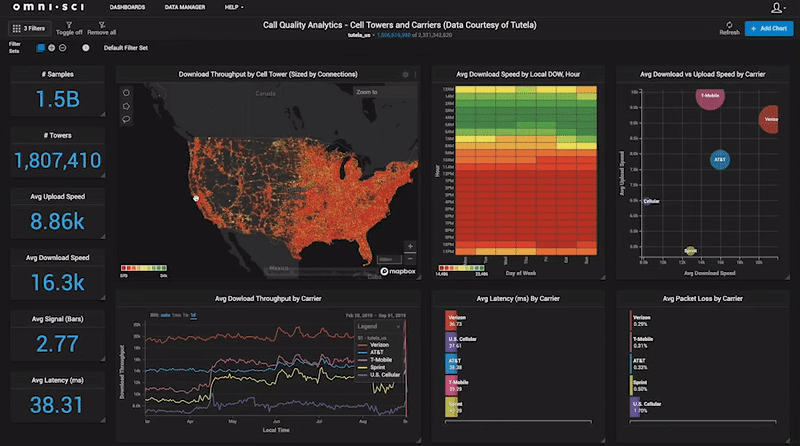This screenshot has width=800, height=446.
Task: Toggle U.S. Cellular series in legend
Action: [379, 375]
